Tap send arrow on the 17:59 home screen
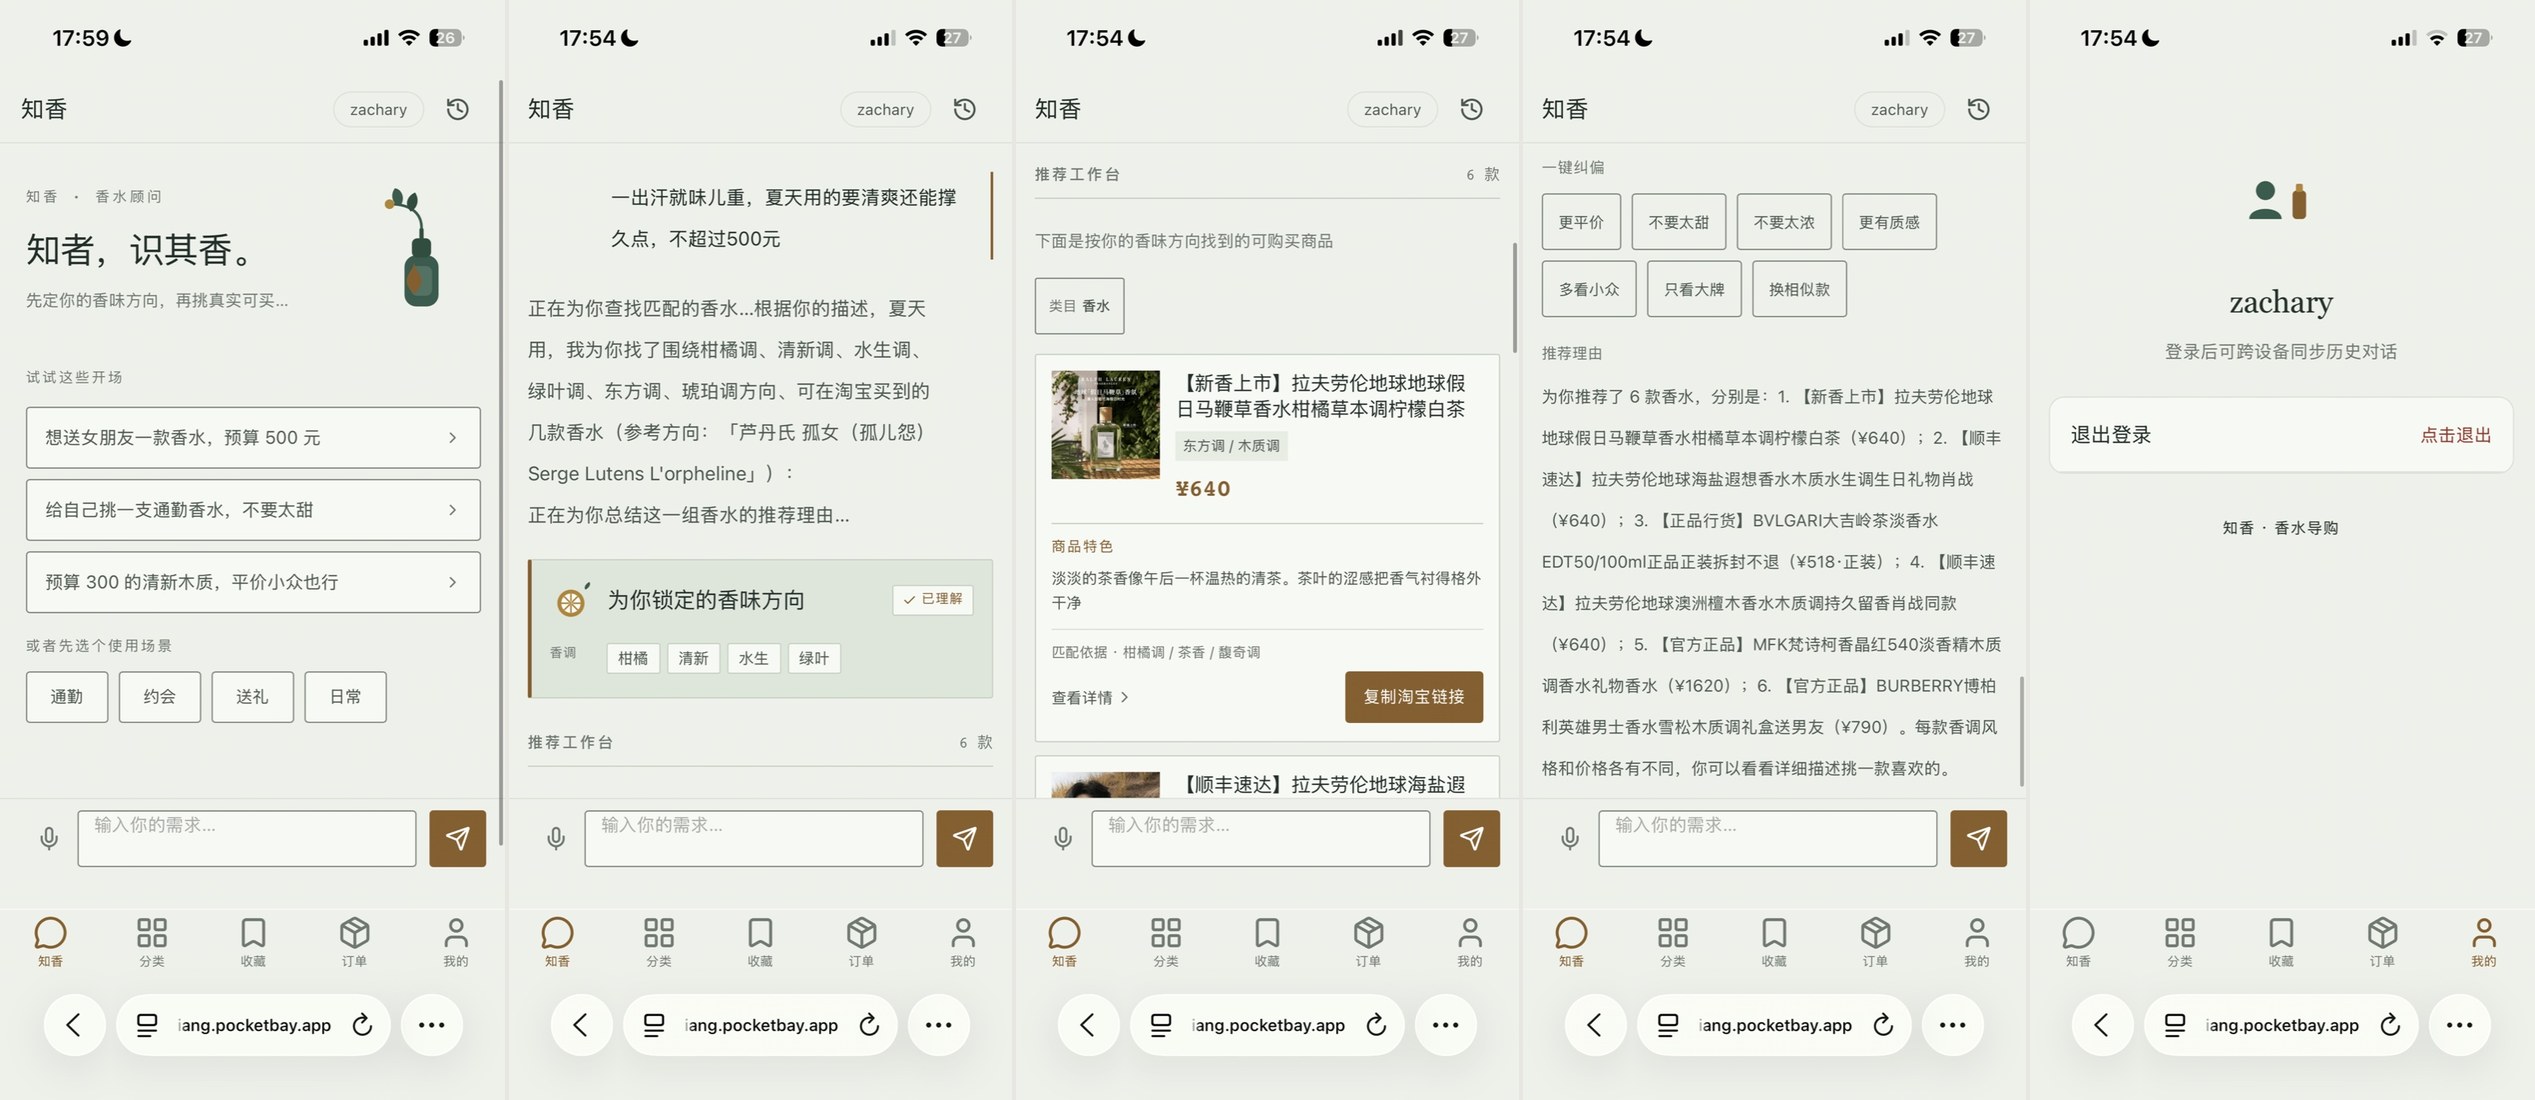Screen dimensions: 2535x1100 pyautogui.click(x=458, y=838)
